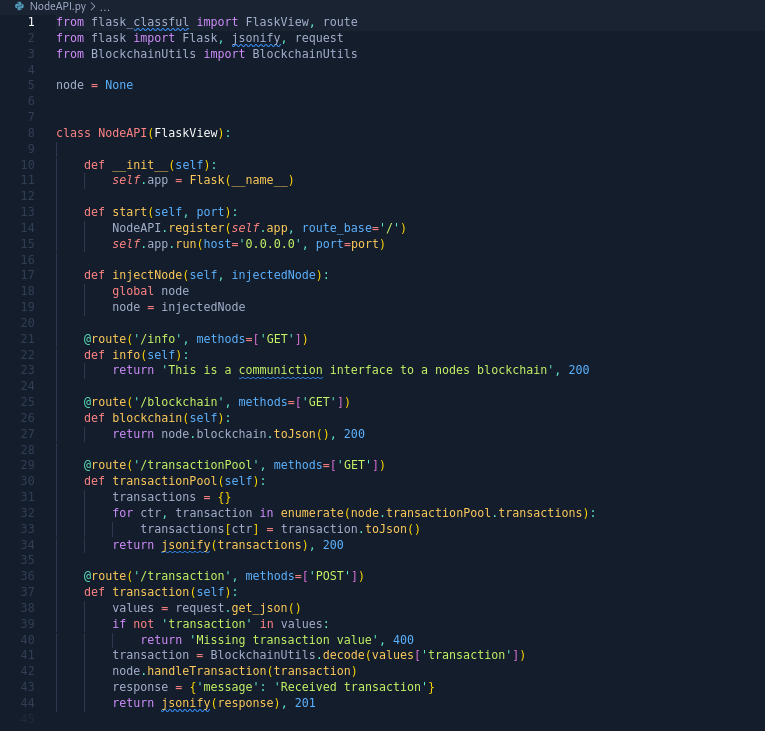Click the 200 status code on line 23

coord(579,370)
